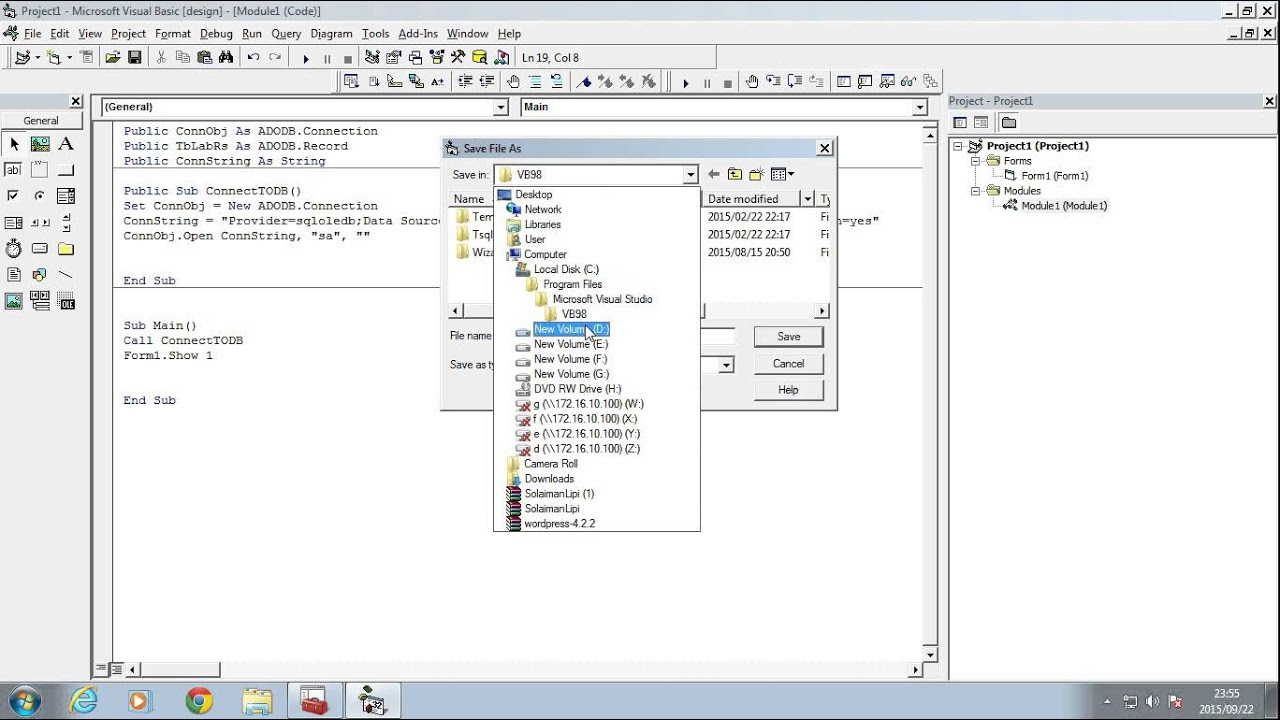Open Object Browser toolbar icon
Viewport: 1280px width, 720px height.
point(437,58)
